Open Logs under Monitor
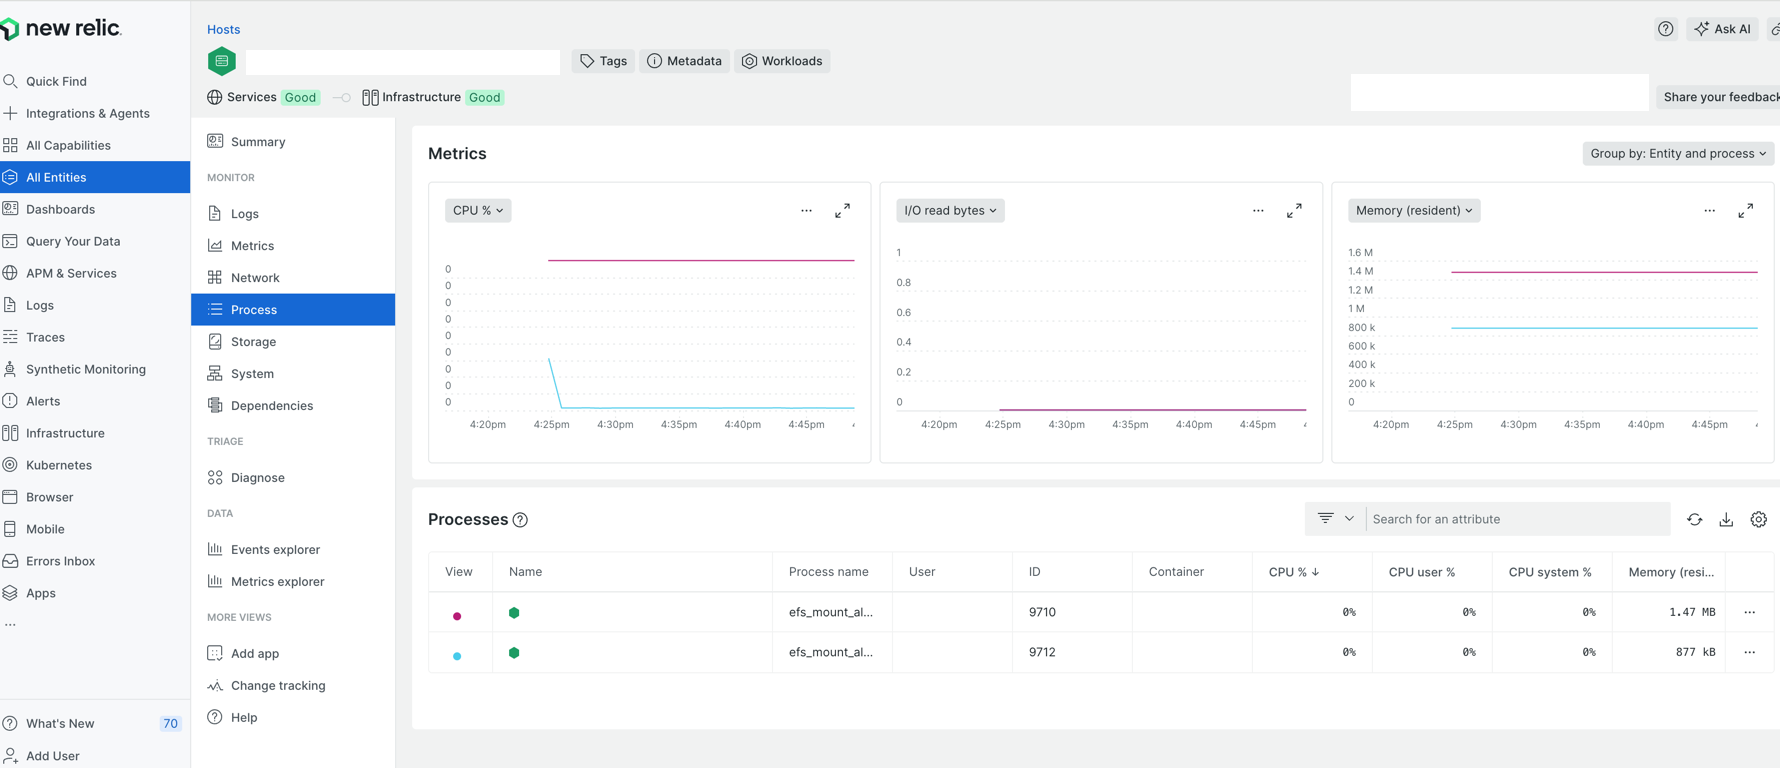The height and width of the screenshot is (768, 1780). pos(244,213)
